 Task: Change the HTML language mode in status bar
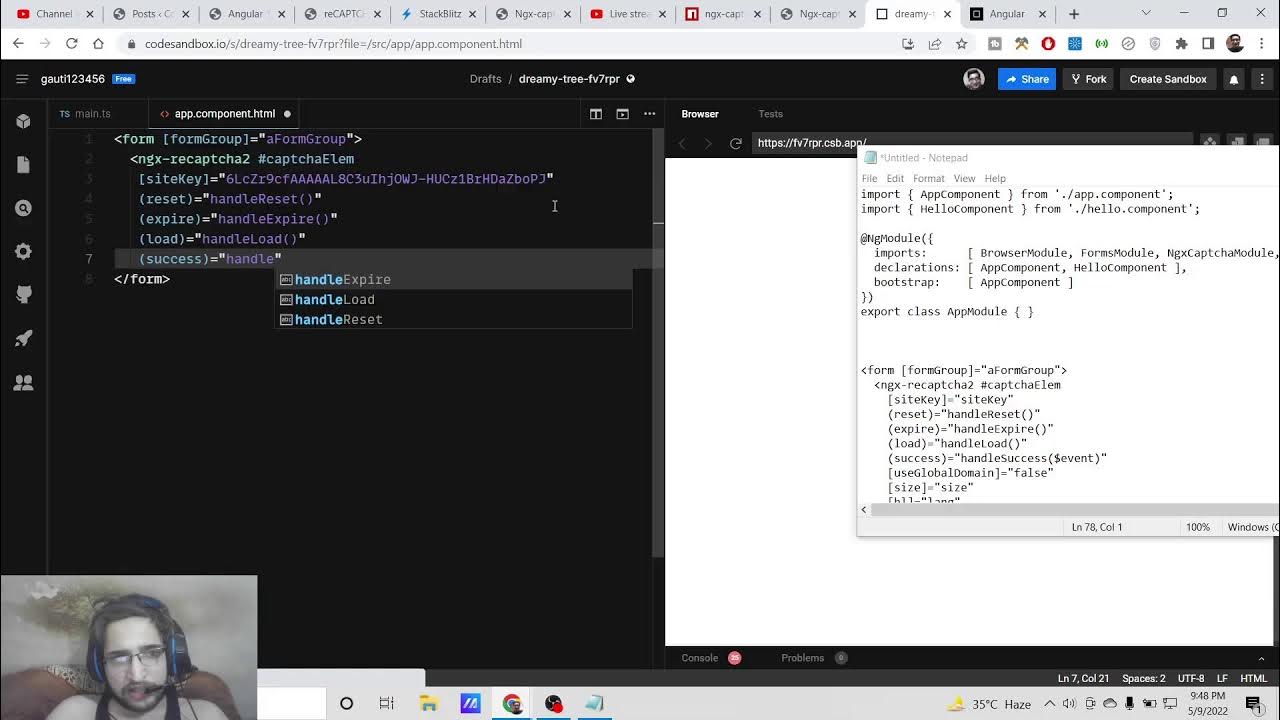click(1253, 678)
